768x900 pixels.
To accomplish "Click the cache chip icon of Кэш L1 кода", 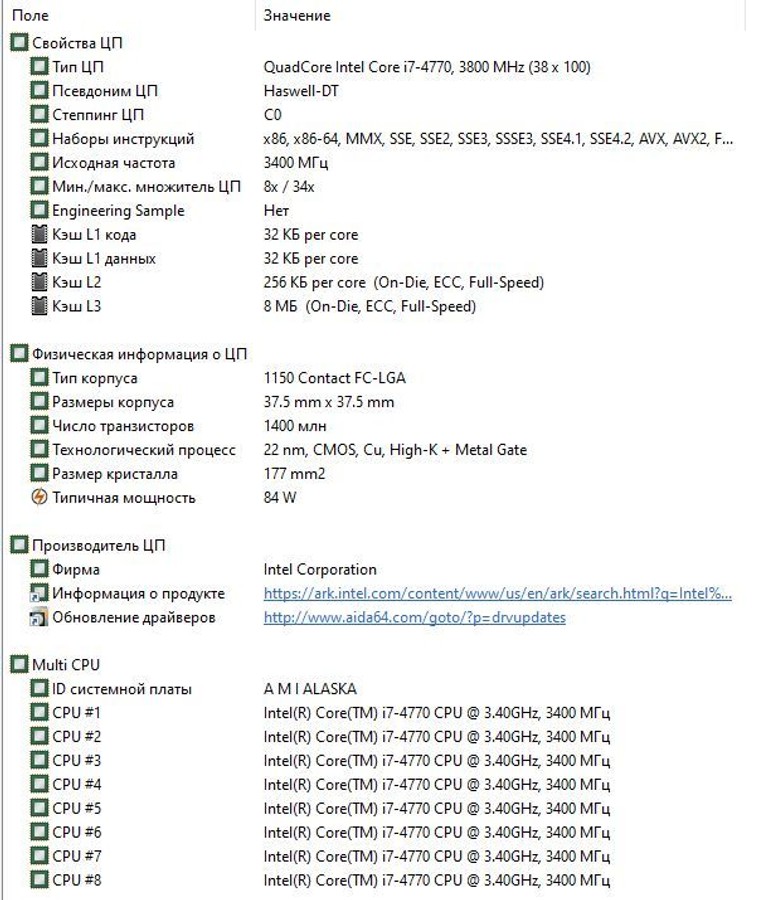I will (x=39, y=234).
